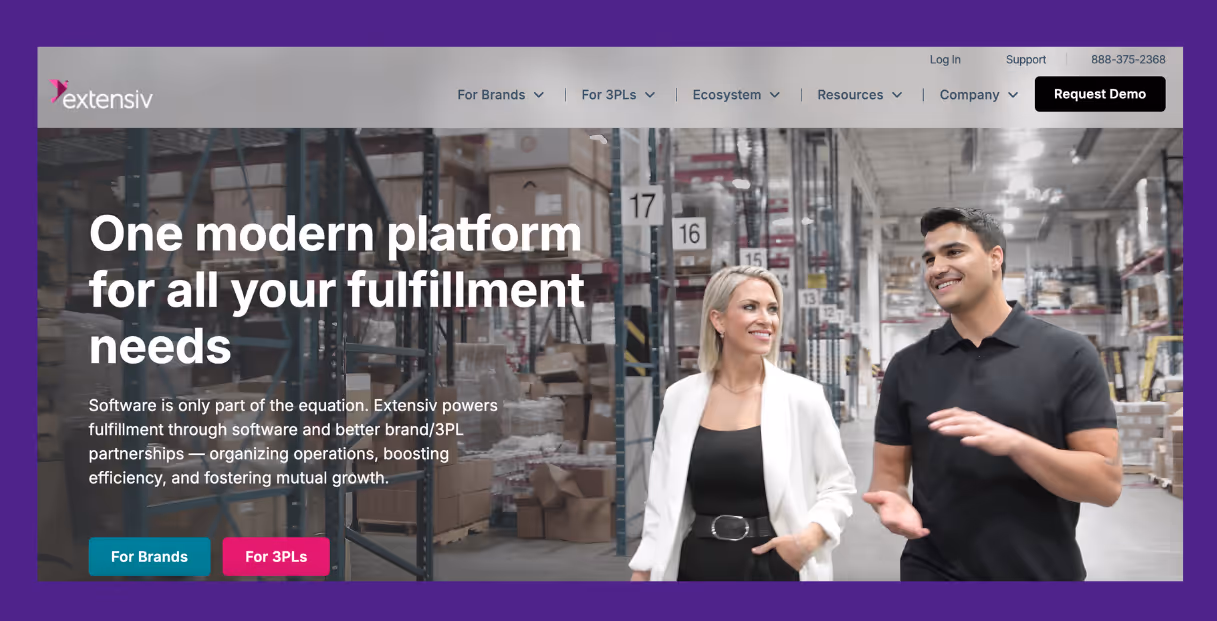Open the For Brands nav menu
This screenshot has height=621, width=1217.
[501, 95]
